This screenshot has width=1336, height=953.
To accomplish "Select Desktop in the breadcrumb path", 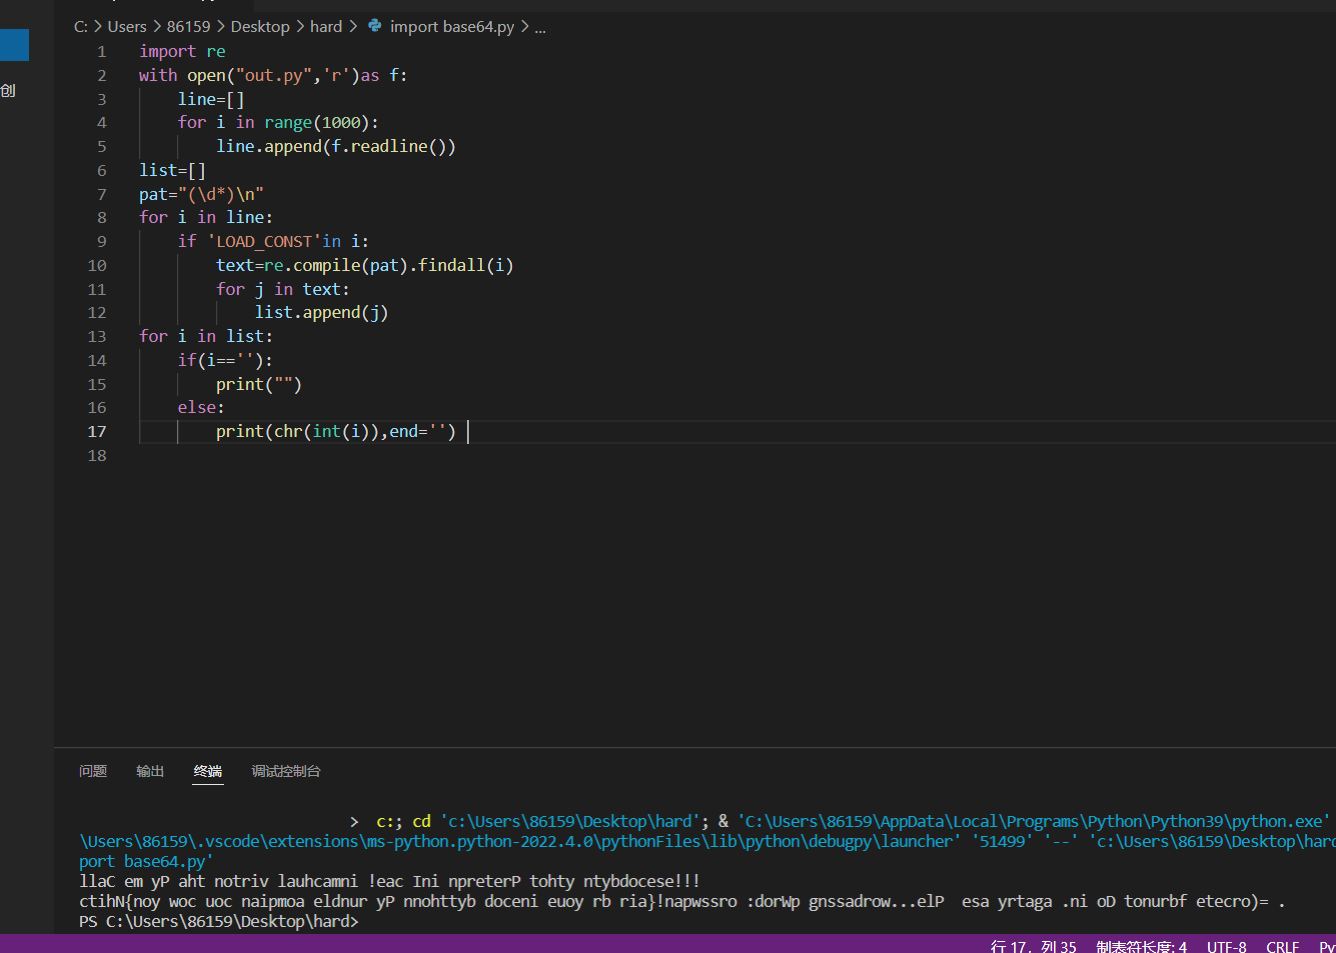I will (x=260, y=26).
